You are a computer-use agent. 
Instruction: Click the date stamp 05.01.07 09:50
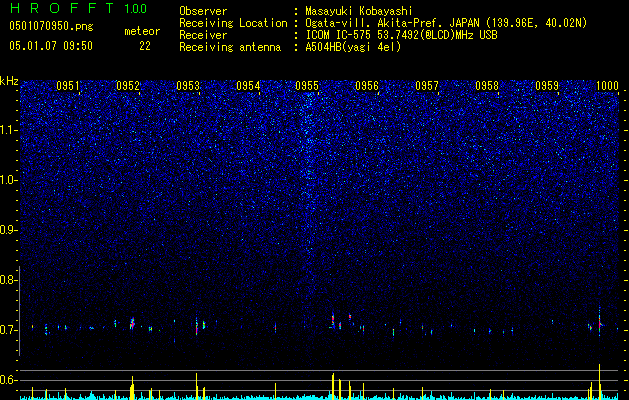pos(51,46)
